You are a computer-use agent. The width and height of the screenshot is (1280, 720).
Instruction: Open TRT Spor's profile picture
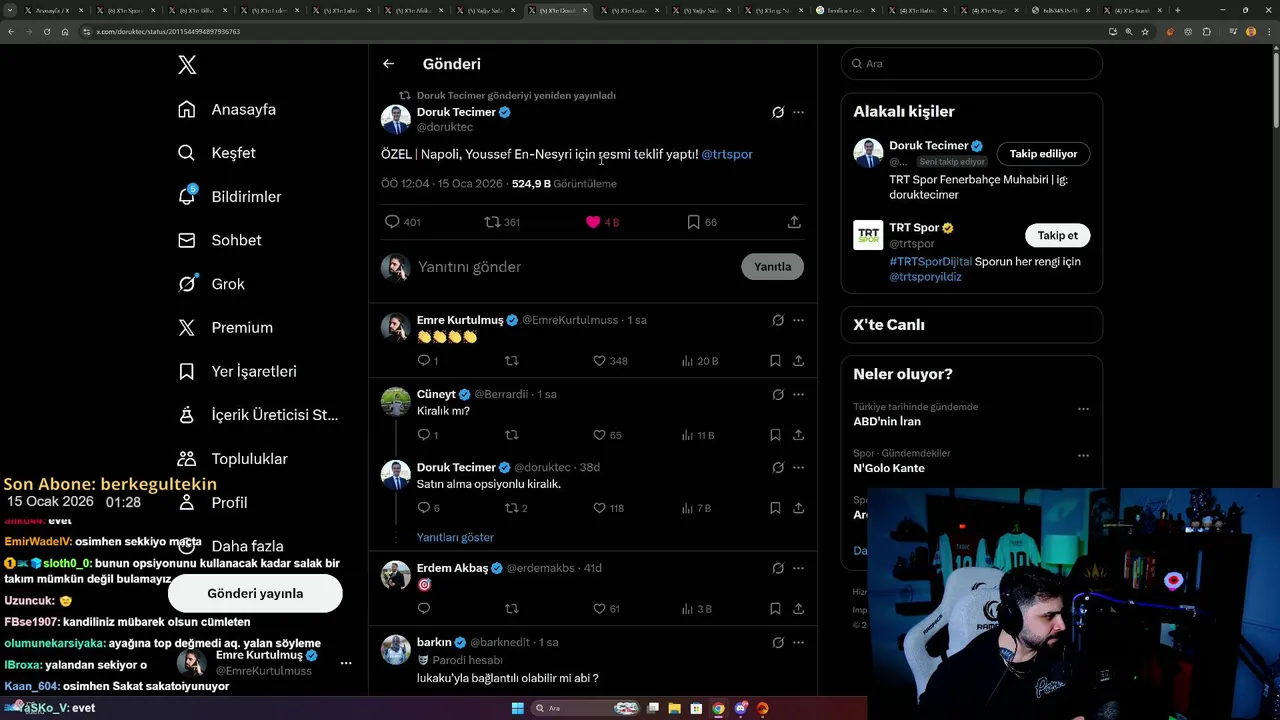click(x=868, y=235)
